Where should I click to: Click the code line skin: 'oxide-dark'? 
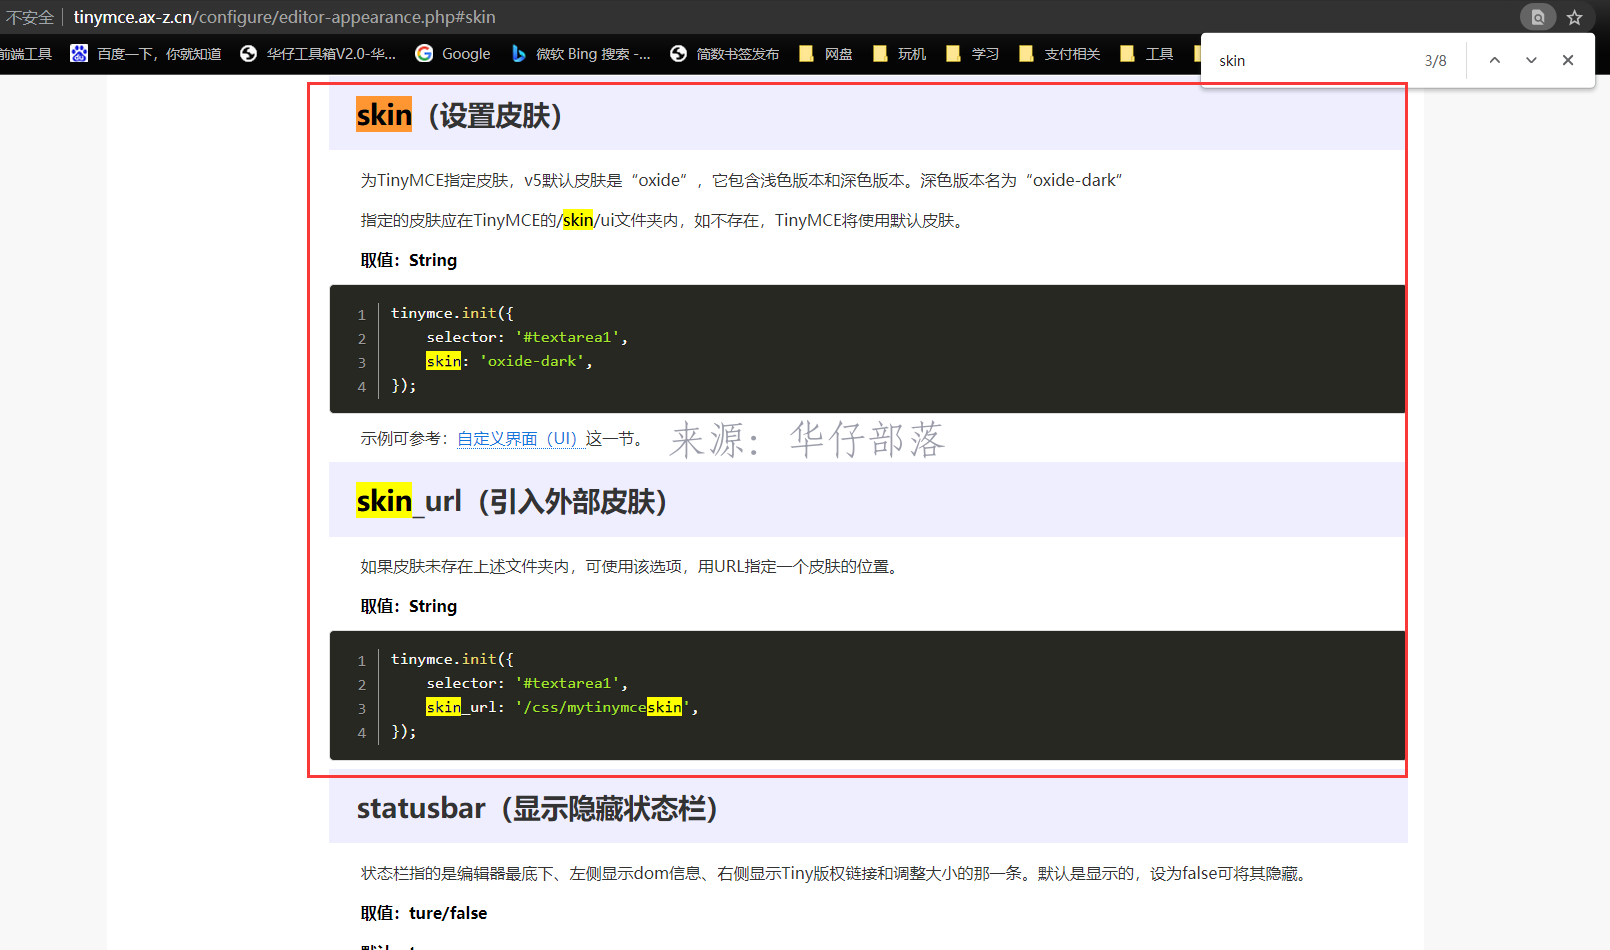point(509,361)
